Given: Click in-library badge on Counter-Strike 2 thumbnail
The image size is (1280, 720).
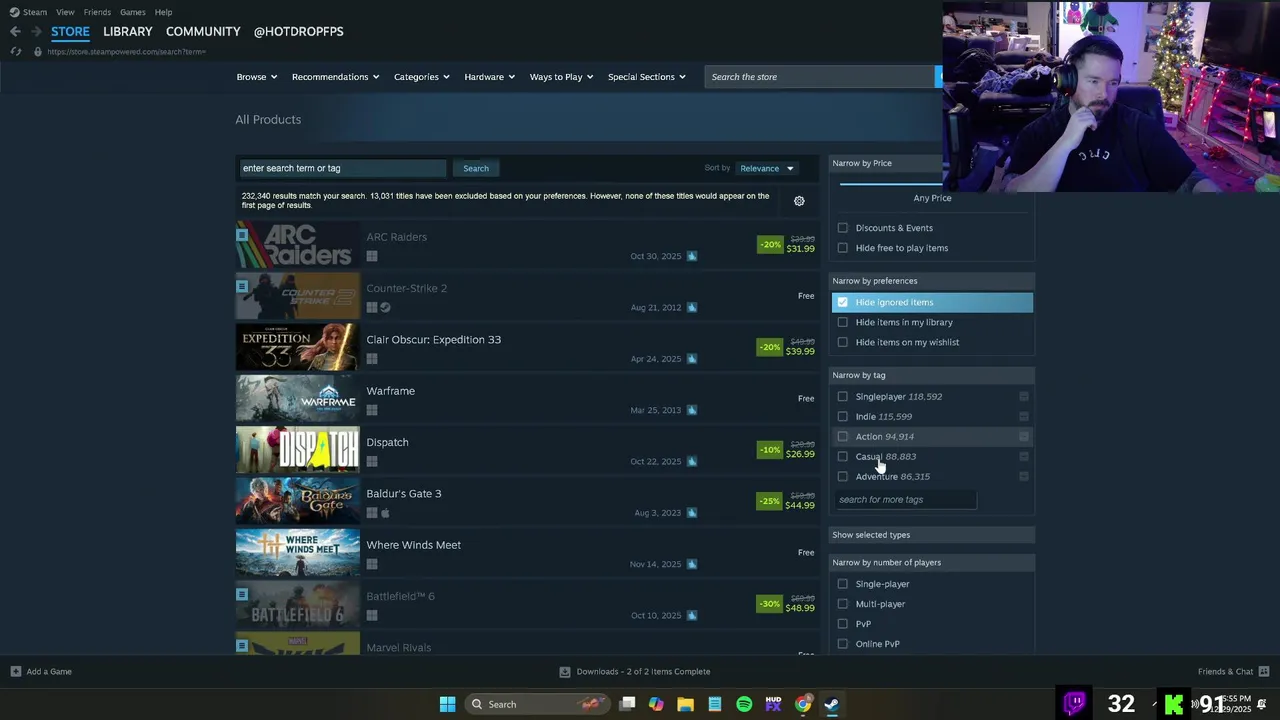Looking at the screenshot, I should [242, 286].
